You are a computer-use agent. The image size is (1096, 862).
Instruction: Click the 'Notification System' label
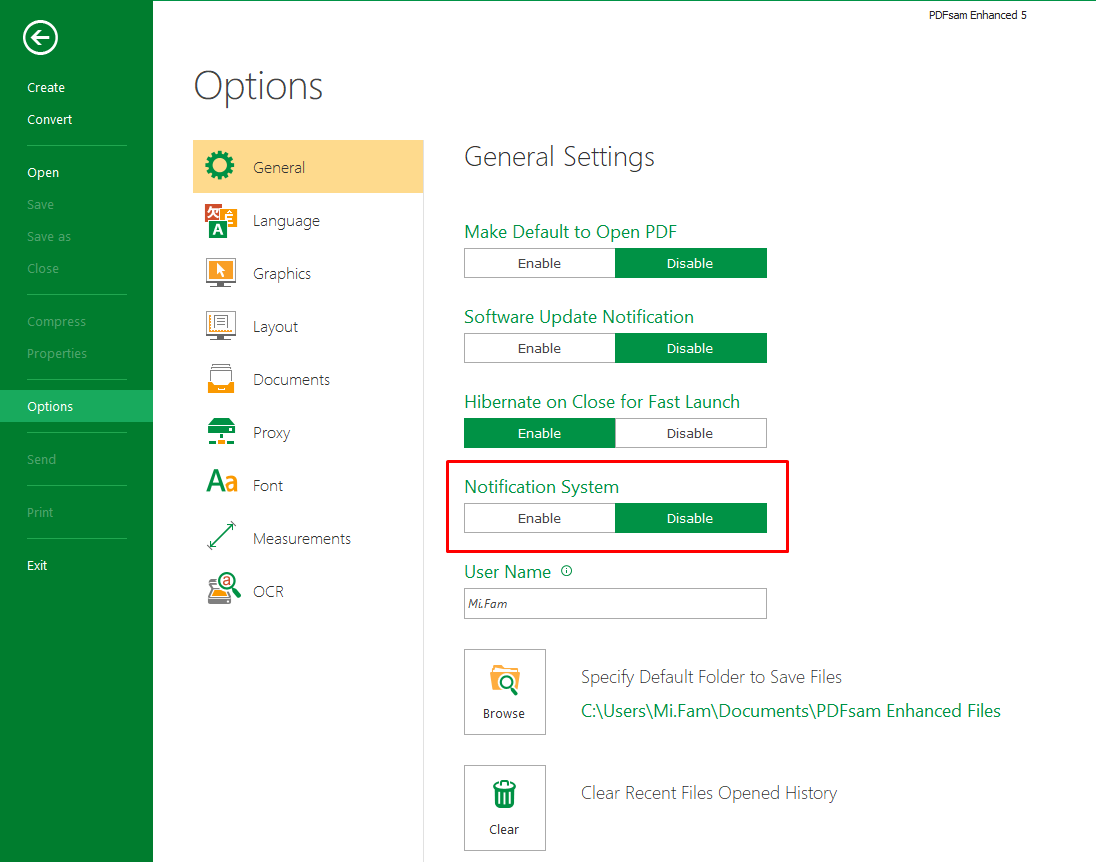542,487
